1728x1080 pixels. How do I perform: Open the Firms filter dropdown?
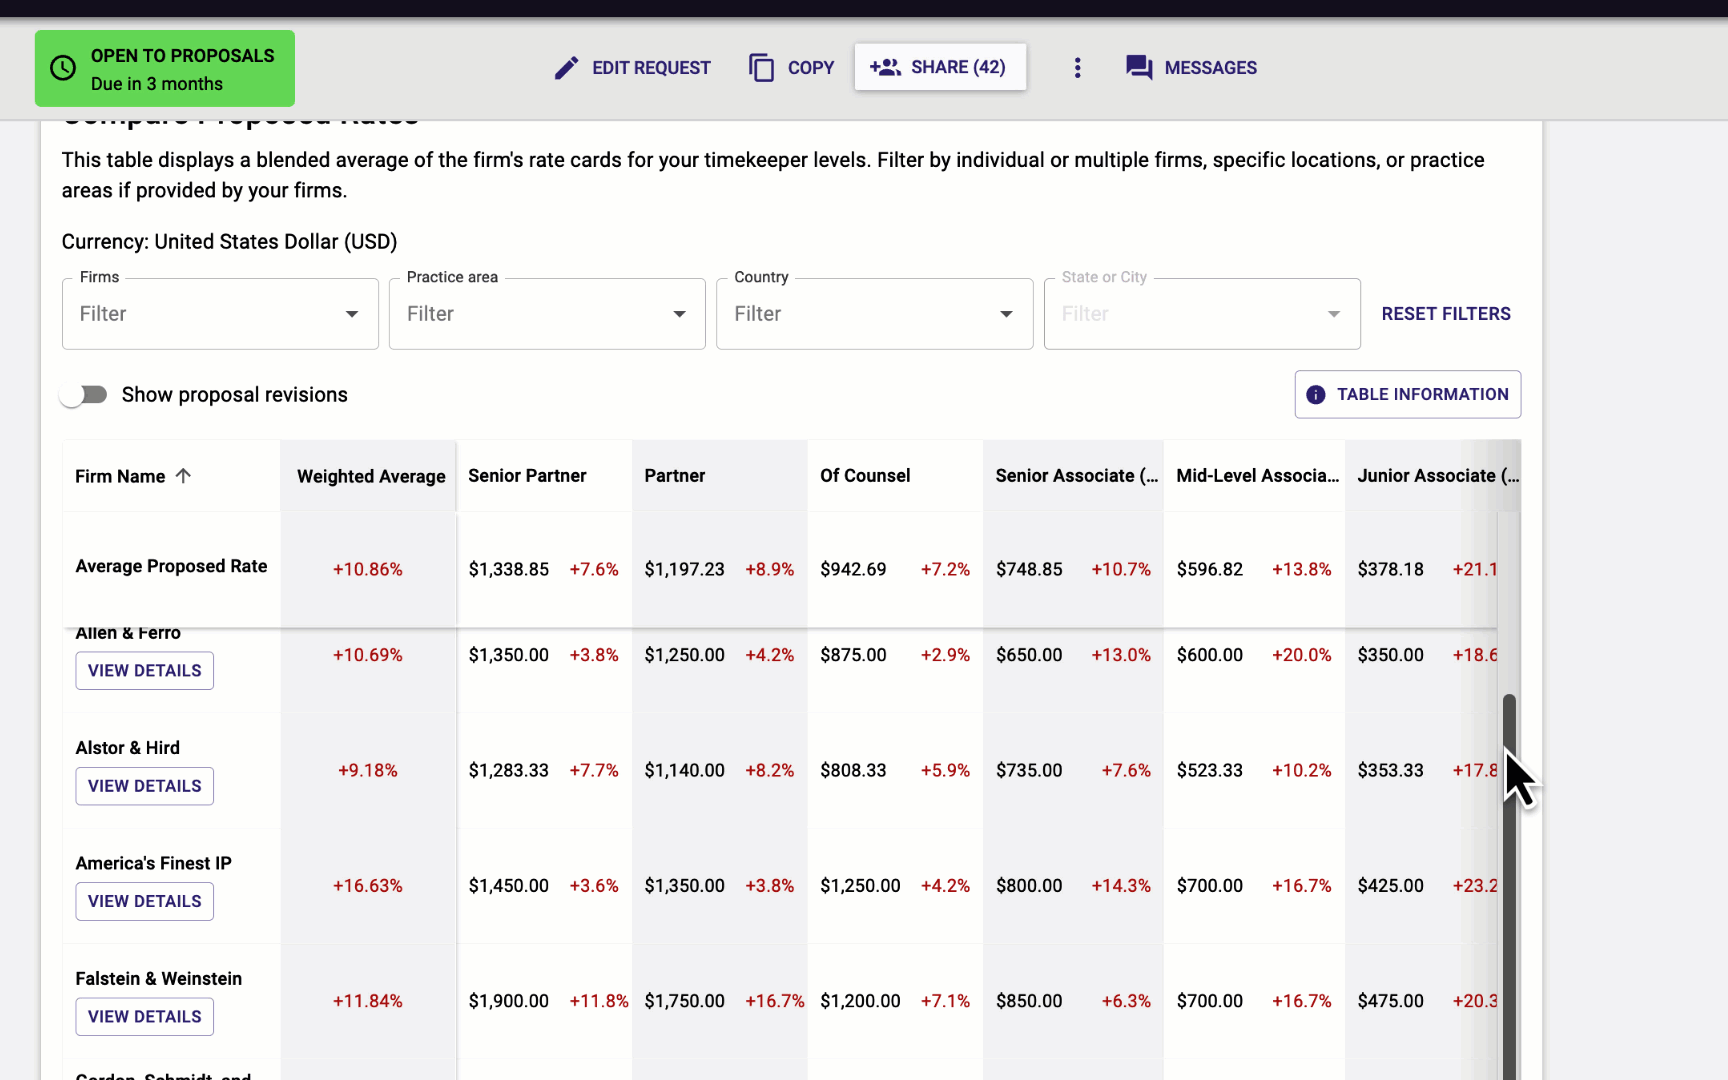(220, 314)
